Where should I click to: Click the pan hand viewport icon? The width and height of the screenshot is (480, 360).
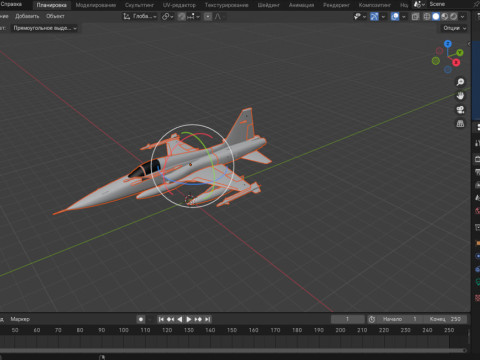(460, 96)
